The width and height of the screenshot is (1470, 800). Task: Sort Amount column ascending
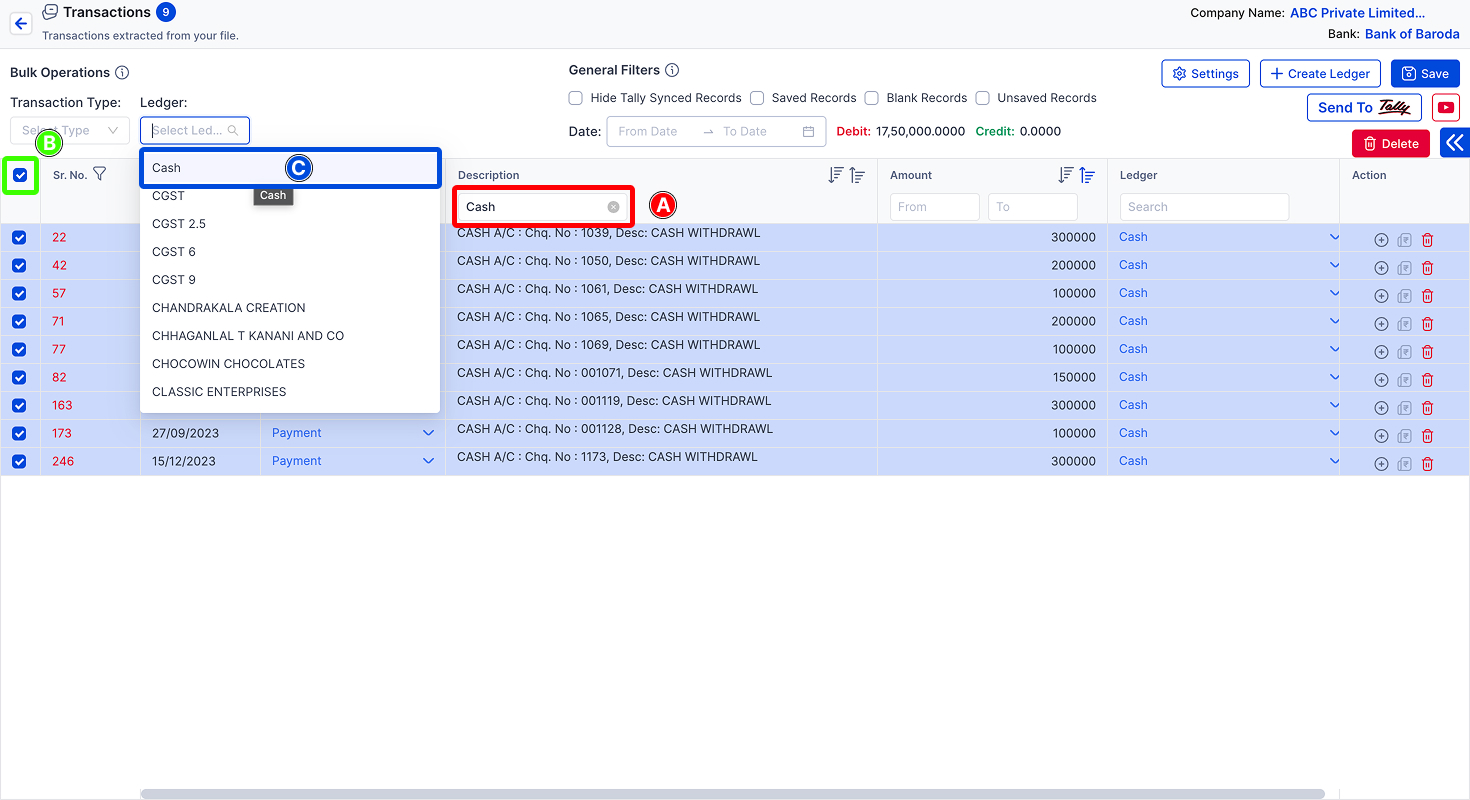click(x=1087, y=175)
